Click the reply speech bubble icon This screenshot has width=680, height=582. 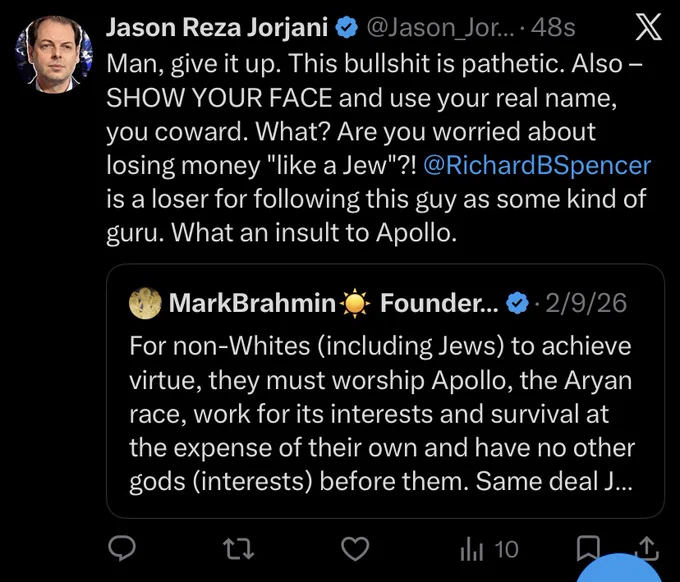122,549
